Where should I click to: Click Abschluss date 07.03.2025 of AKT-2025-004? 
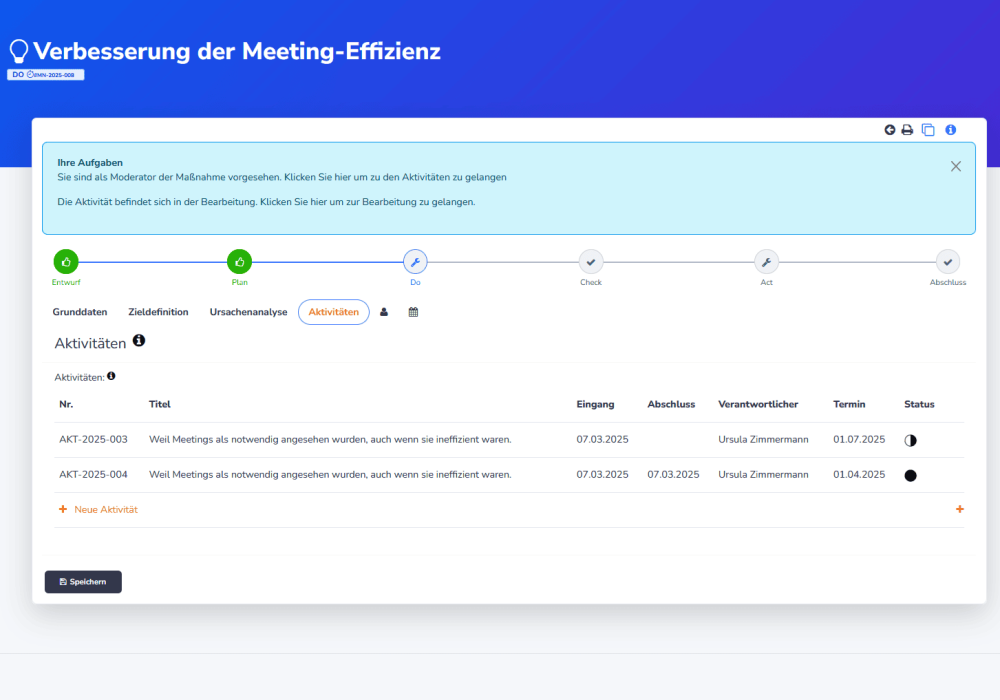673,474
